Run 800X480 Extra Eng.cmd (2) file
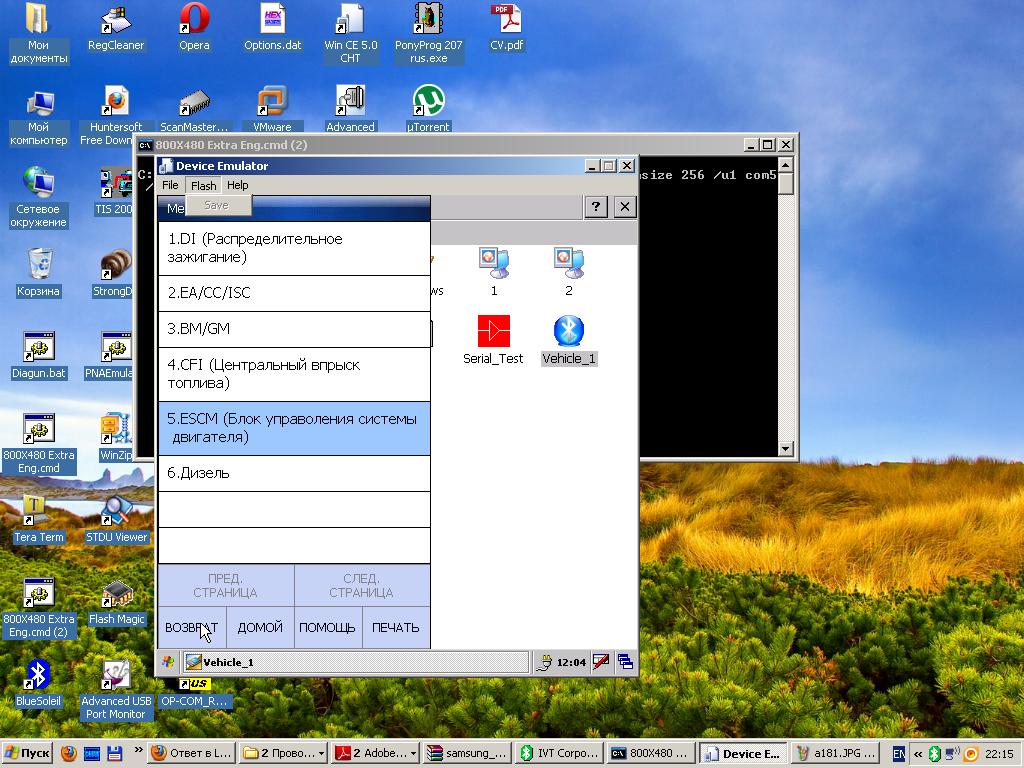Screen dimensions: 1024x768 point(39,609)
